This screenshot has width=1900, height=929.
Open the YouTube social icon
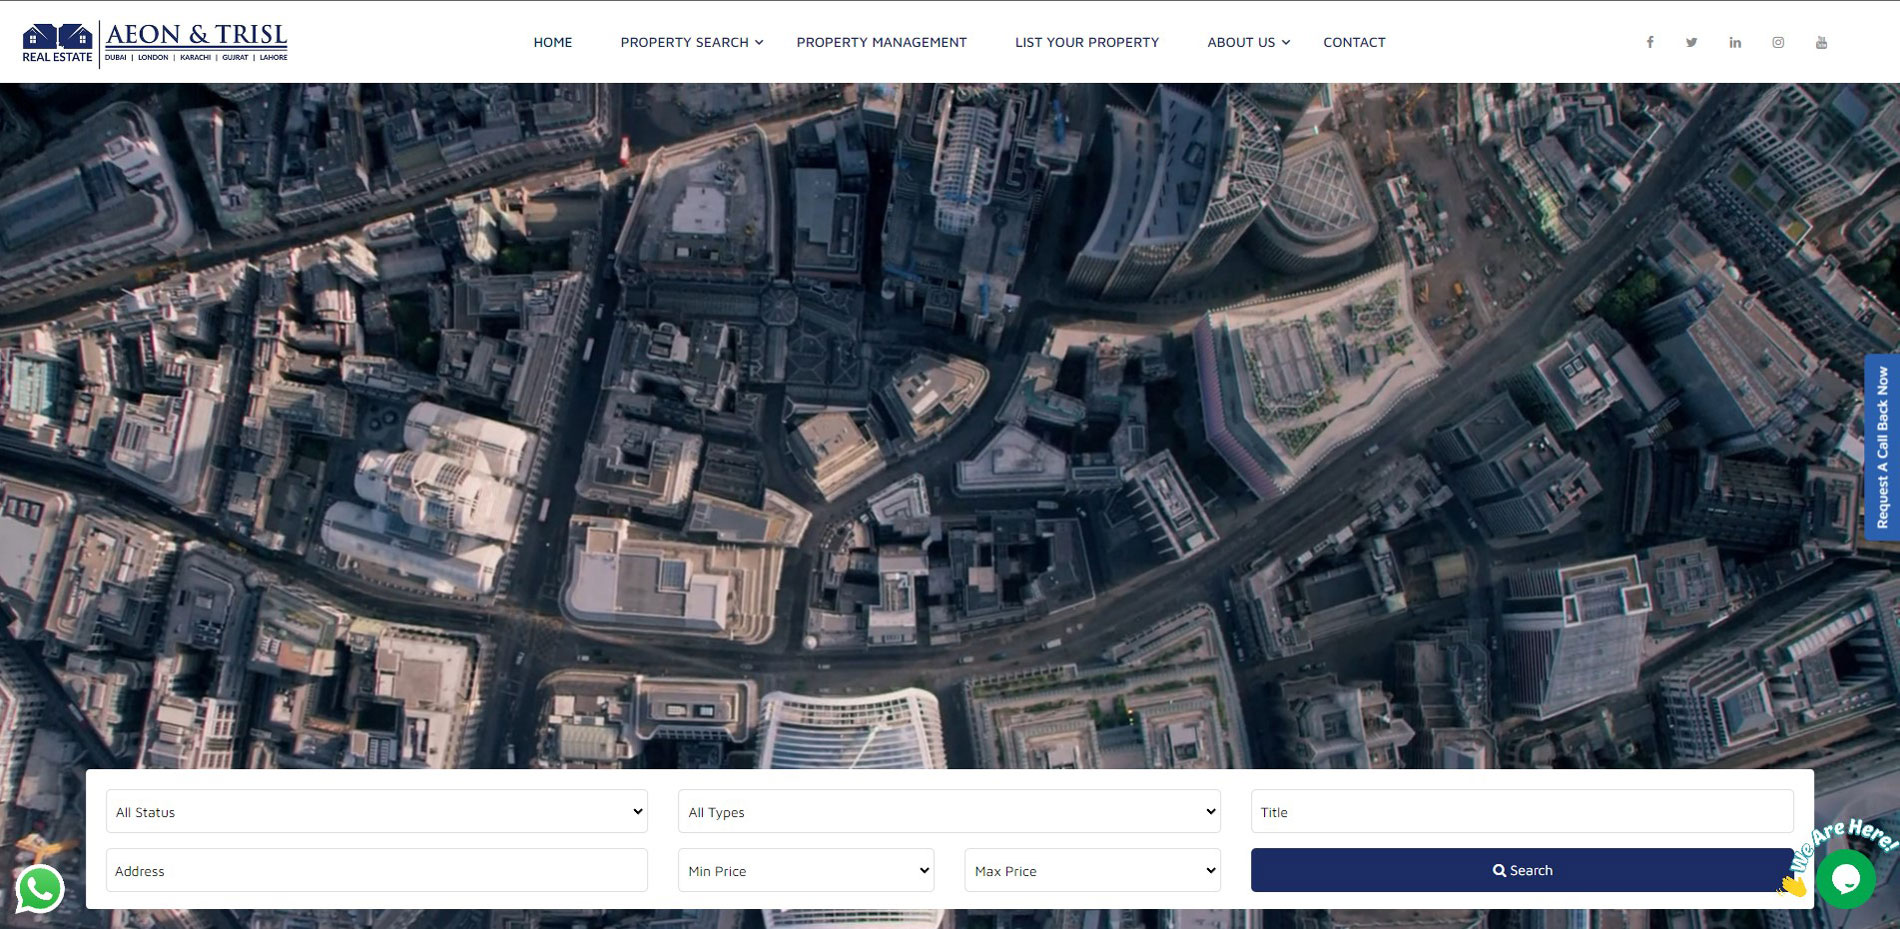(1821, 42)
